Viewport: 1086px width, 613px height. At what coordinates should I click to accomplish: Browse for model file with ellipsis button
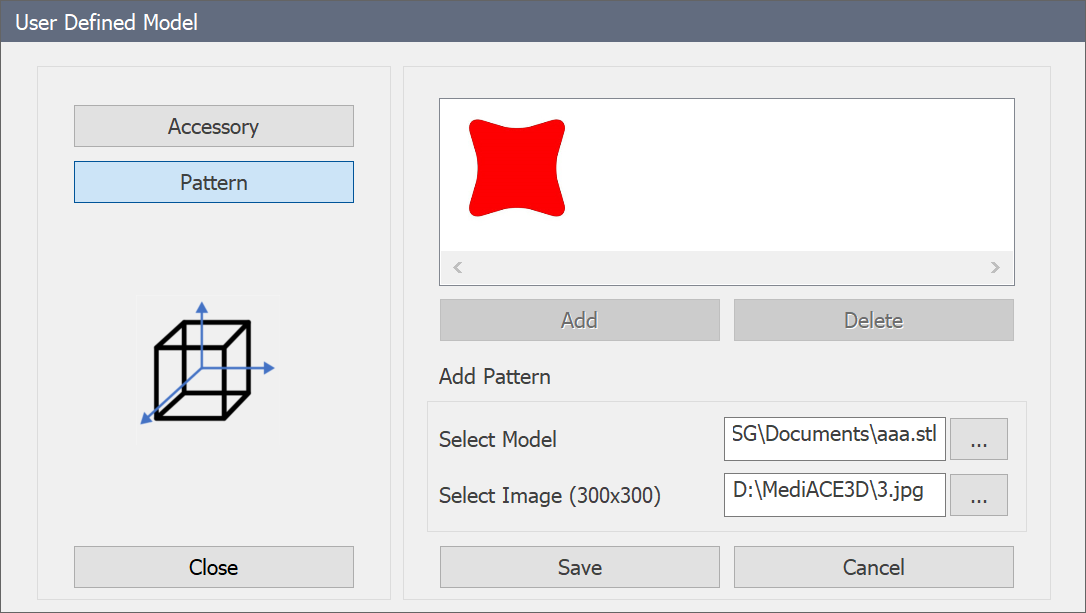[979, 439]
